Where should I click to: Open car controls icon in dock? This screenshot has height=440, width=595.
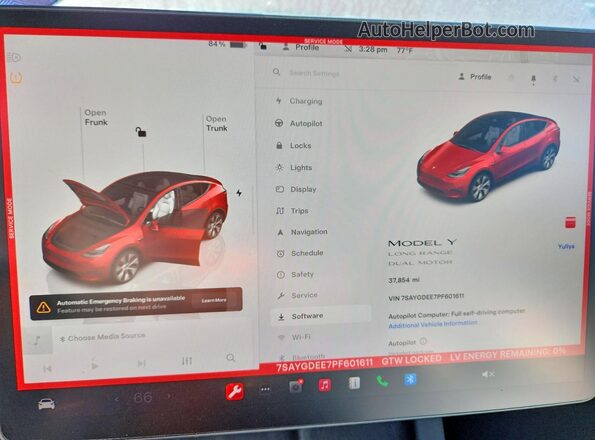(x=46, y=404)
